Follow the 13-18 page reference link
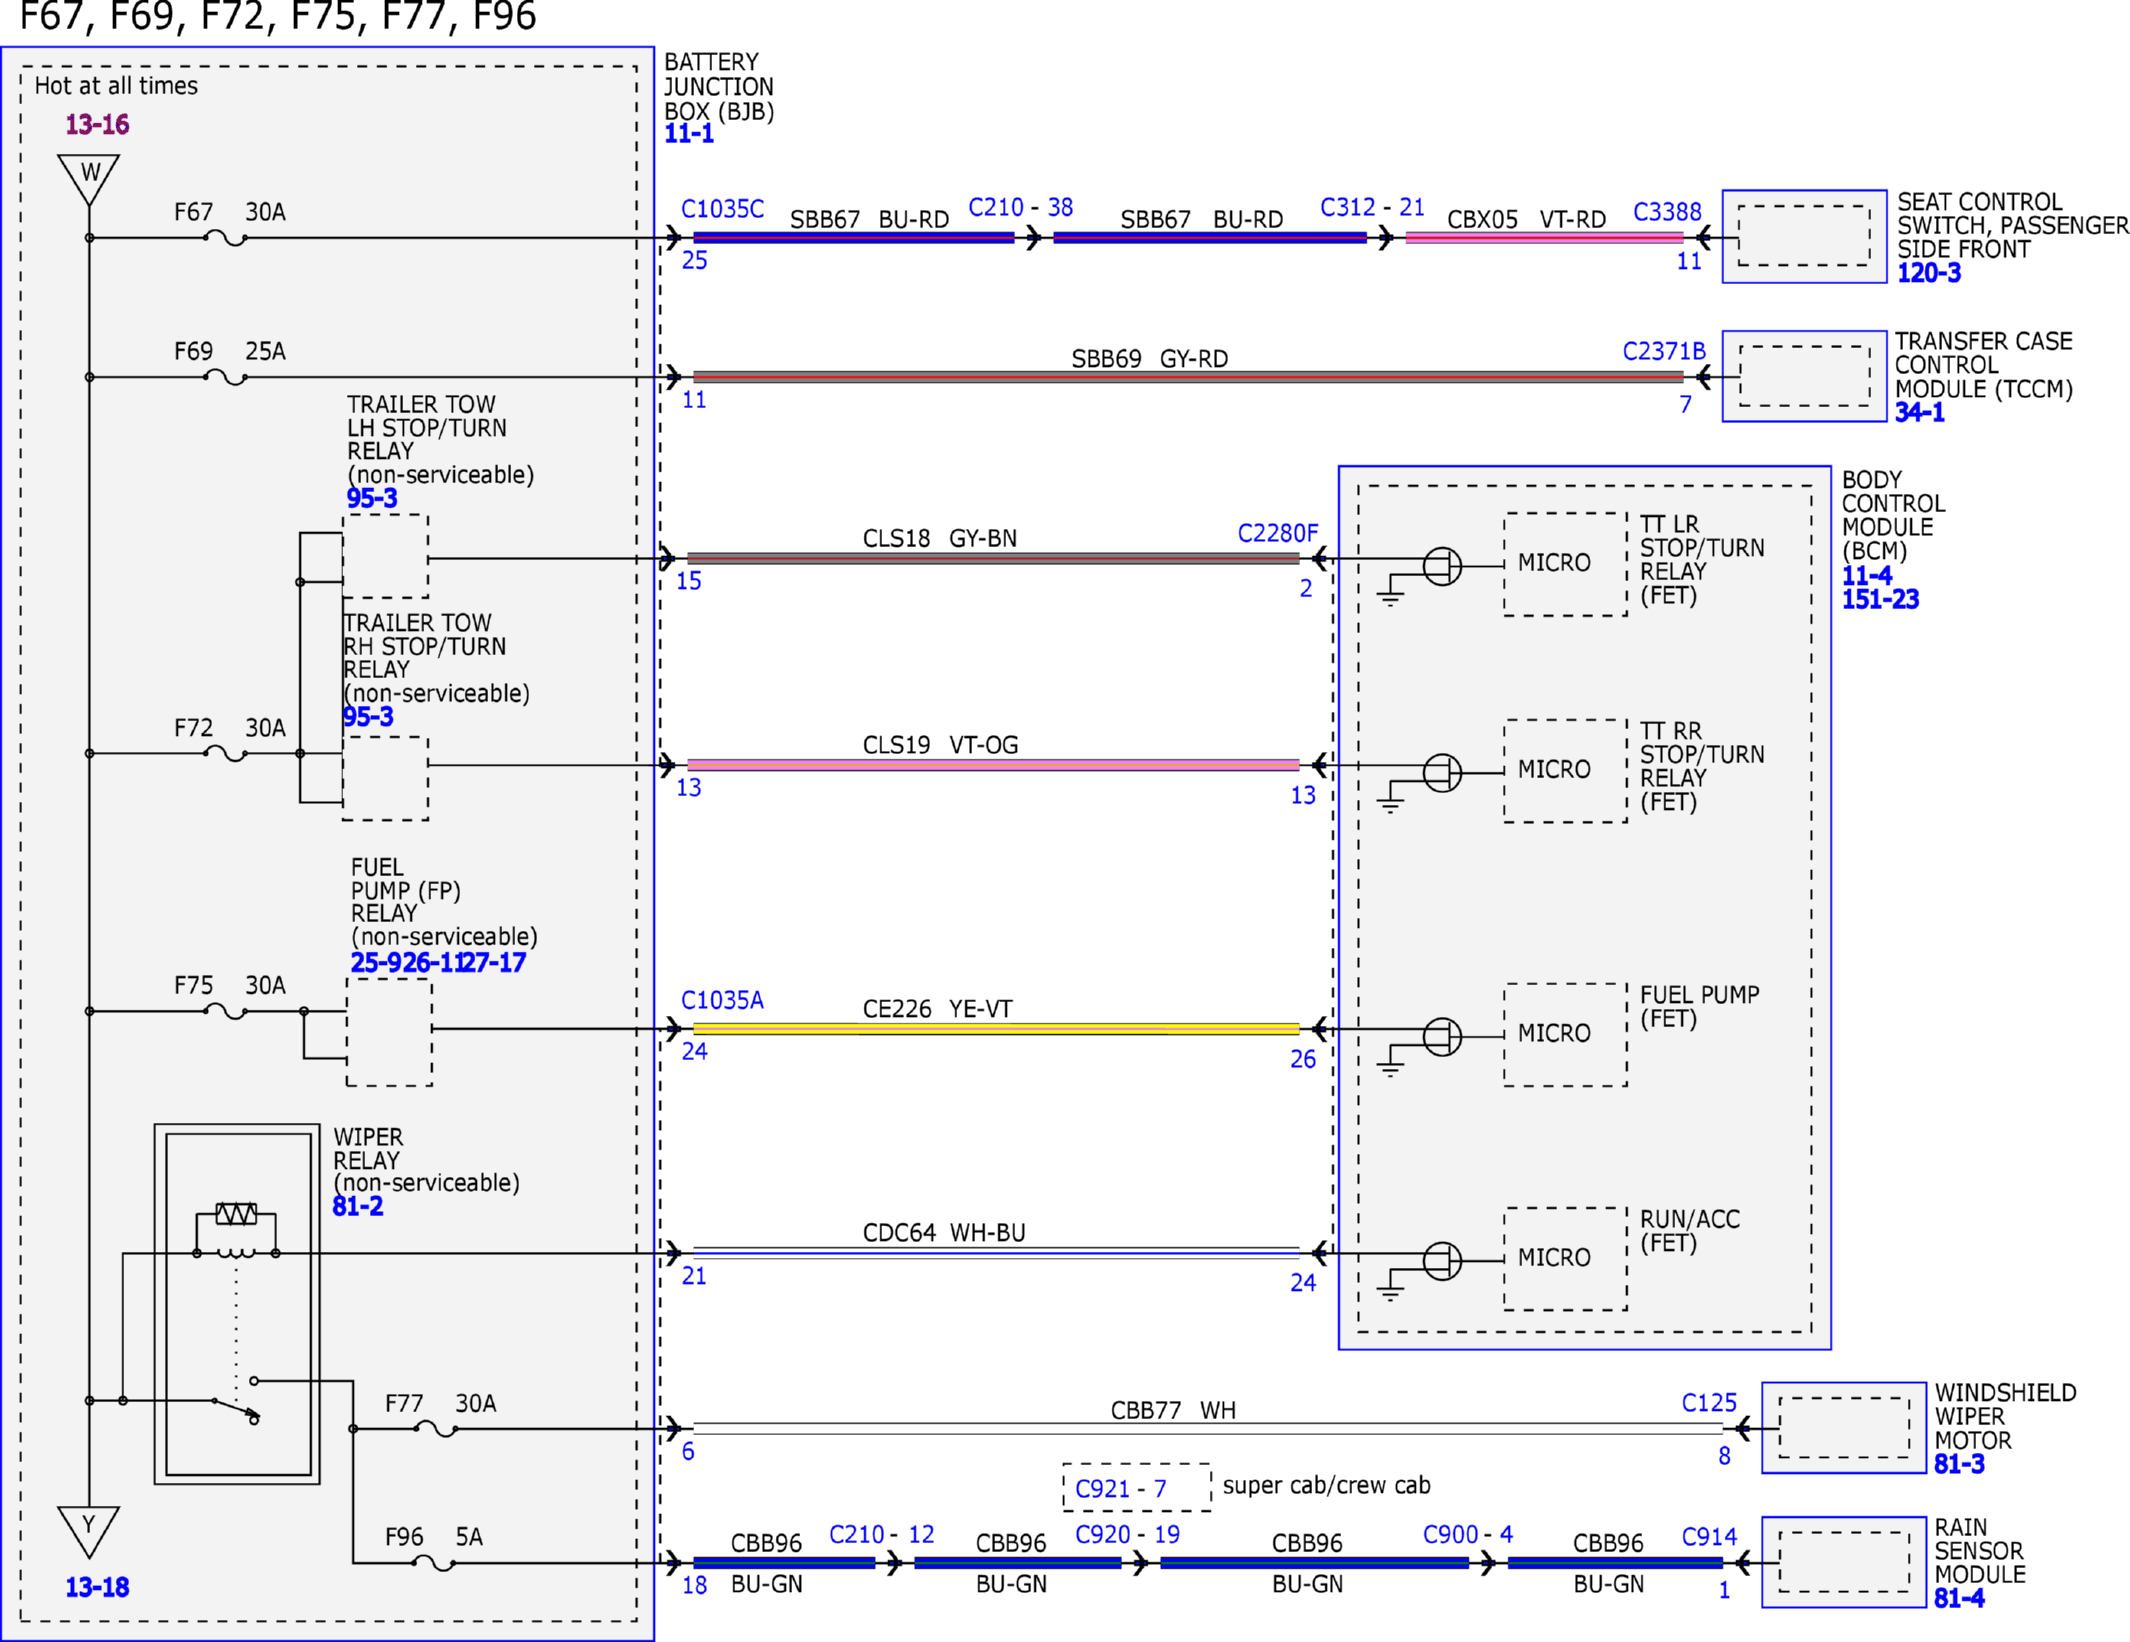The image size is (2130, 1642). click(97, 1587)
